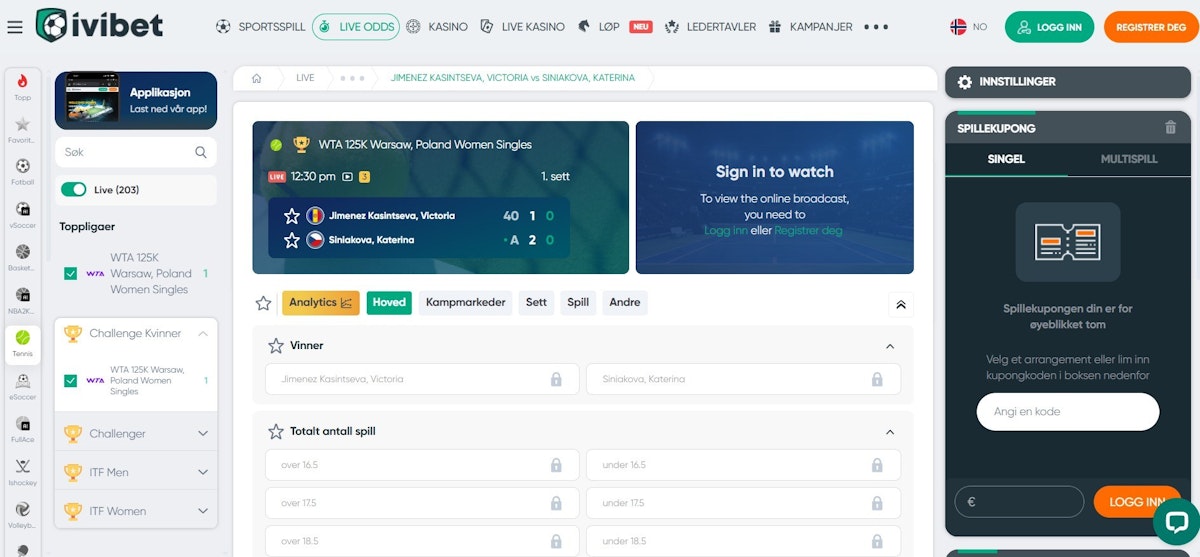Screen dimensions: 1200x557
Task: Toggle the Live (203) switch
Action: (x=74, y=190)
